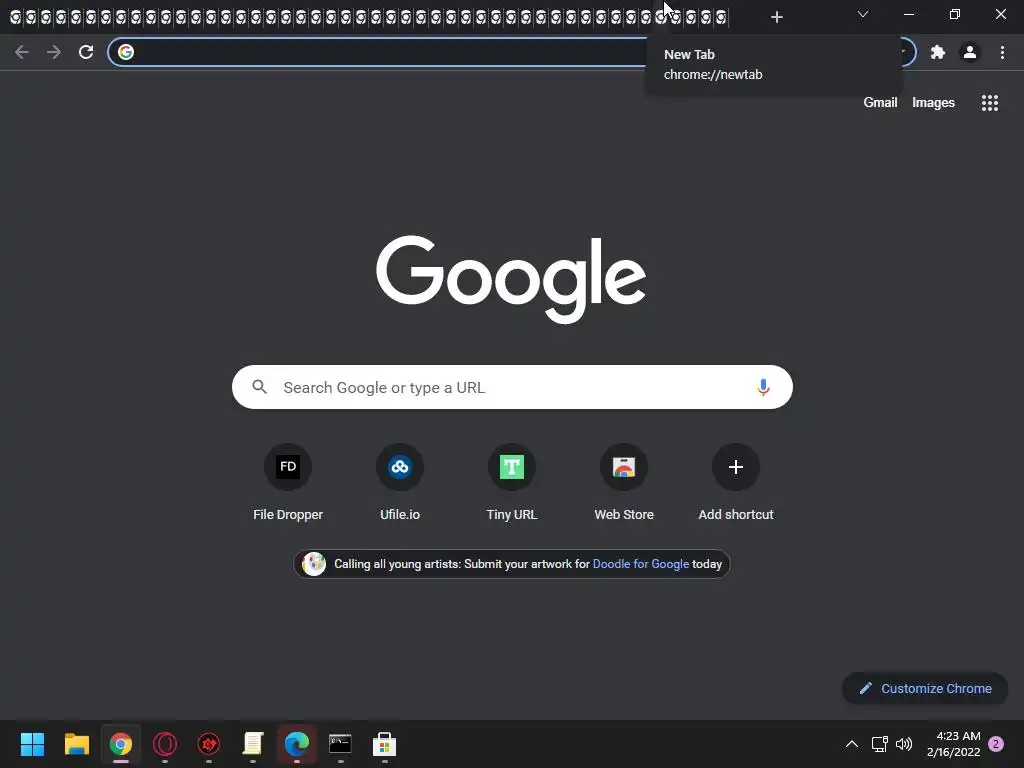Click Add shortcut plus tile

[736, 482]
